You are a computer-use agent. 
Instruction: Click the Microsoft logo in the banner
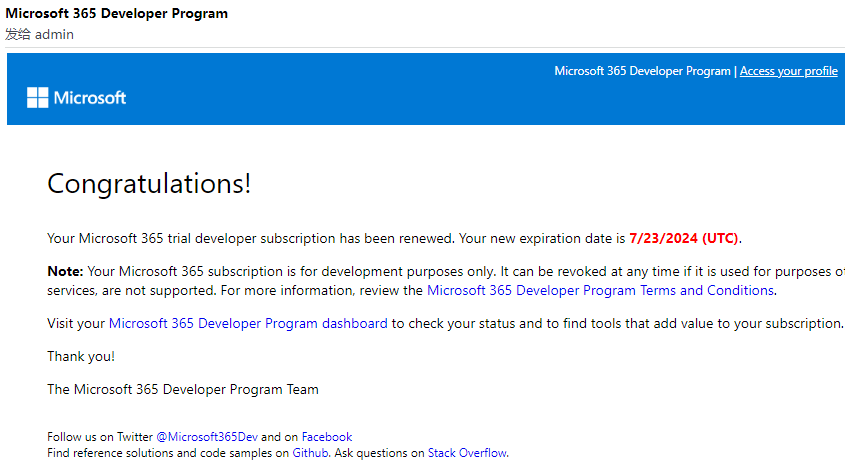coord(77,98)
